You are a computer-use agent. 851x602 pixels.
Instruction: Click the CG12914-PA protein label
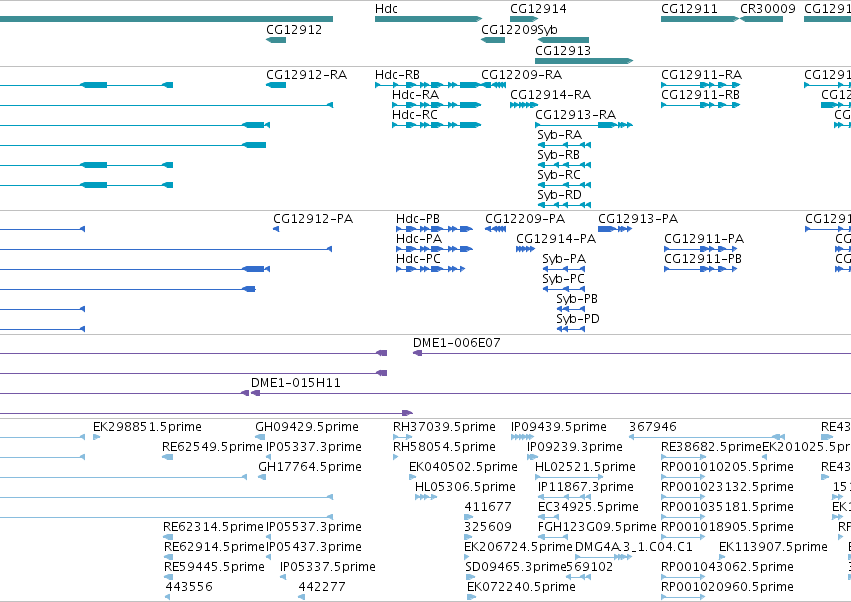pos(556,239)
